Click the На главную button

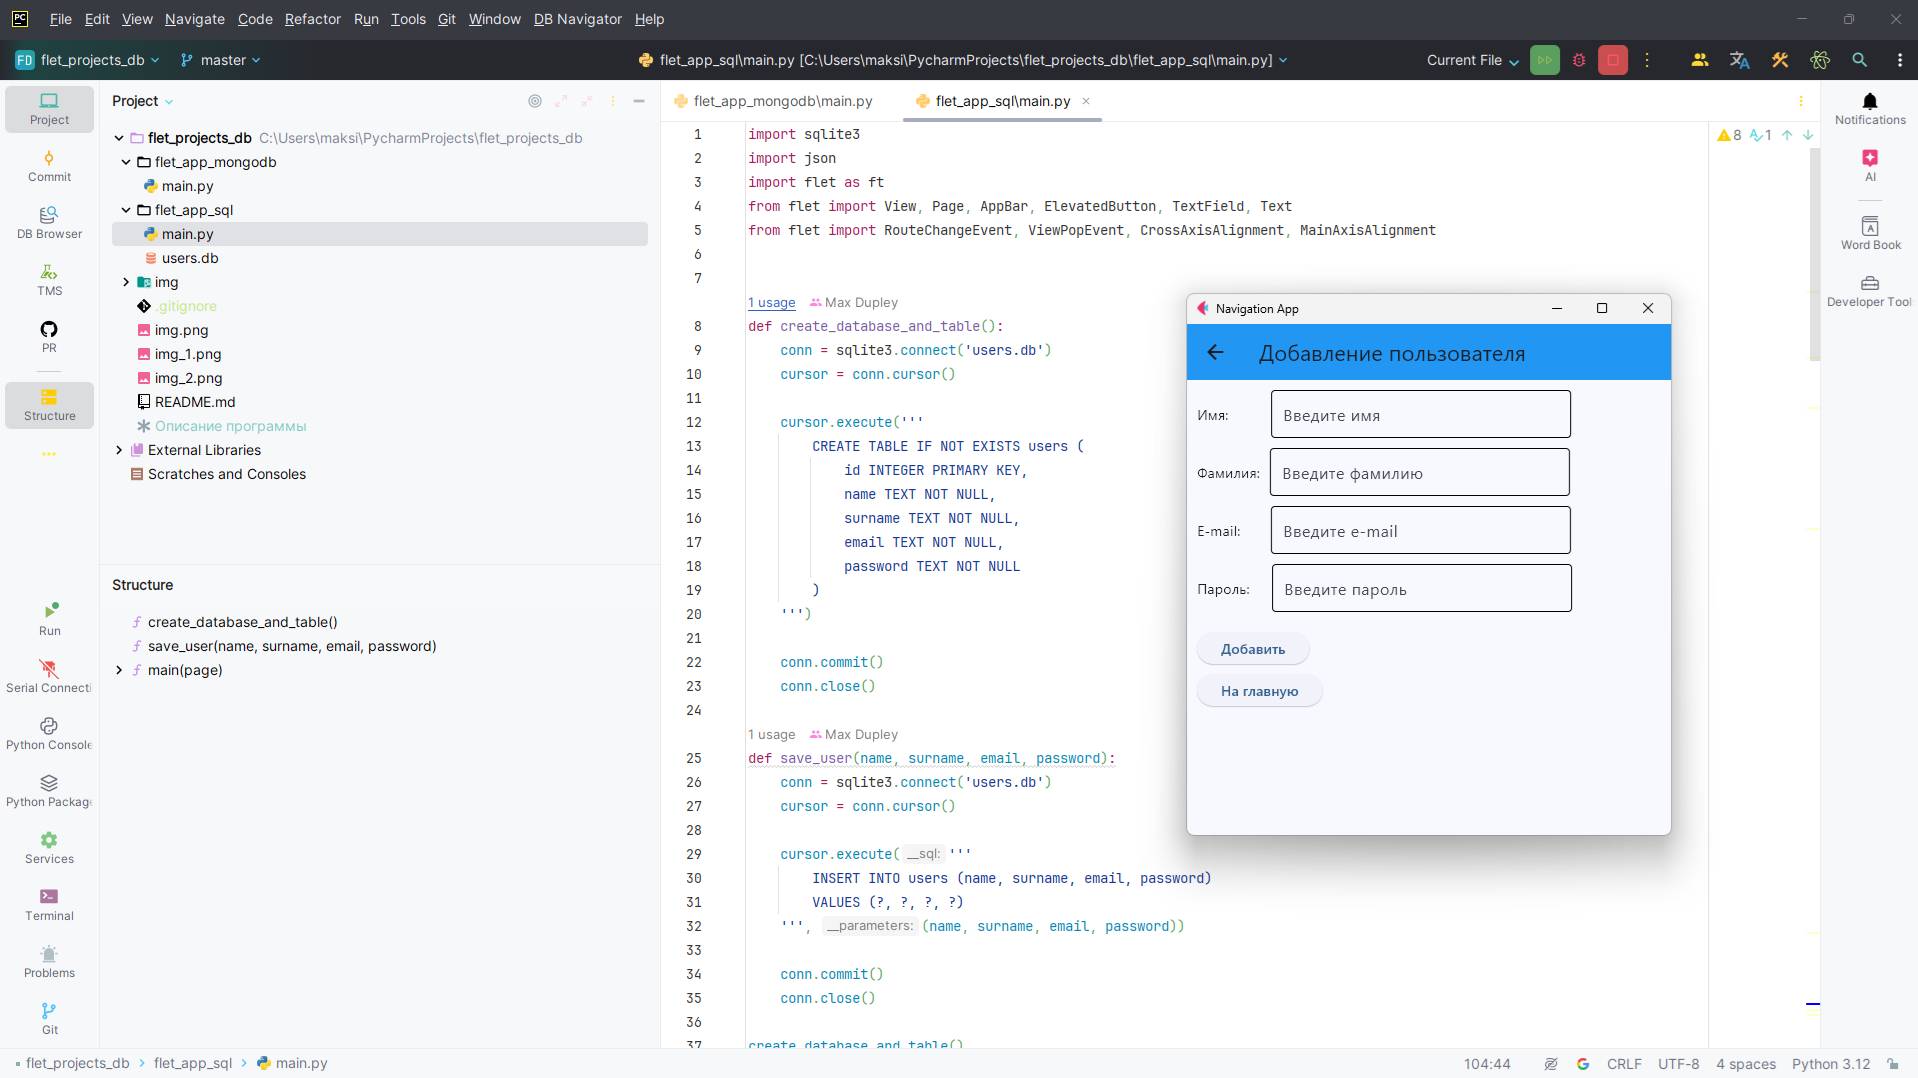1259,691
